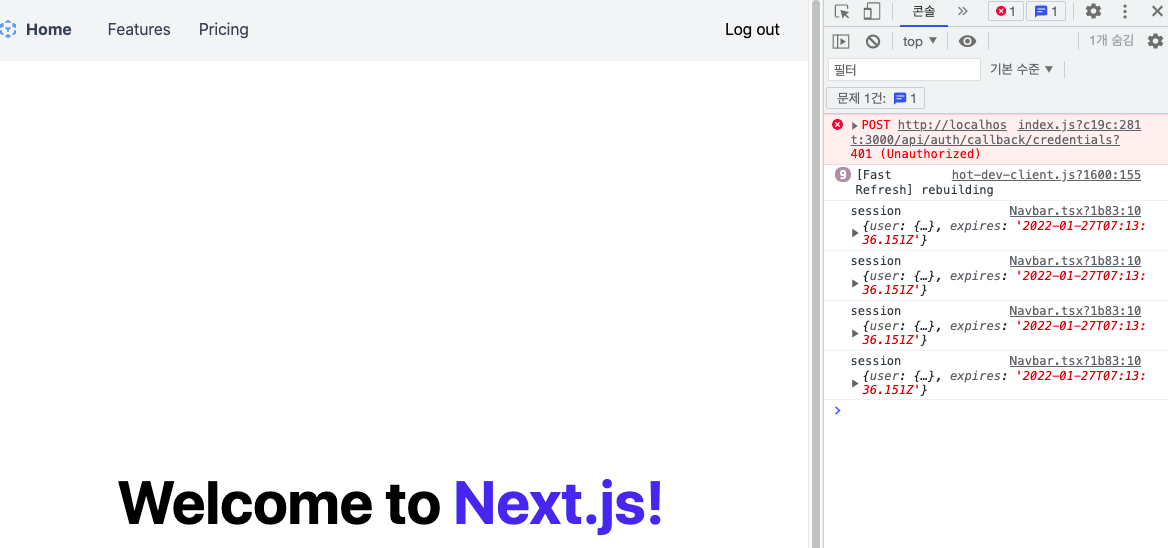
Task: Toggle the device toolbar icon
Action: point(872,11)
